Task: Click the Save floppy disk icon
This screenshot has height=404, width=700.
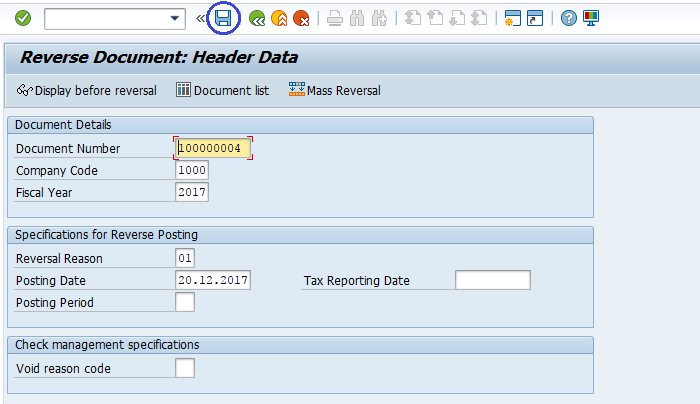Action: tap(224, 18)
